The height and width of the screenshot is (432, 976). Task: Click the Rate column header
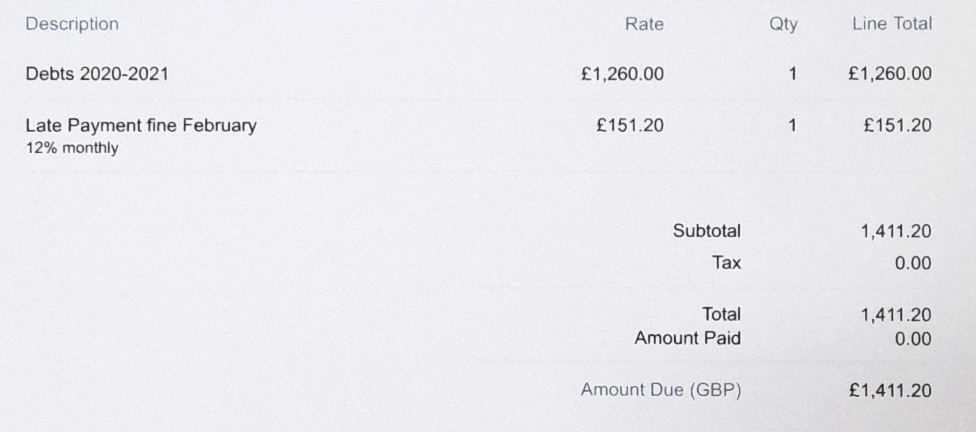(644, 24)
